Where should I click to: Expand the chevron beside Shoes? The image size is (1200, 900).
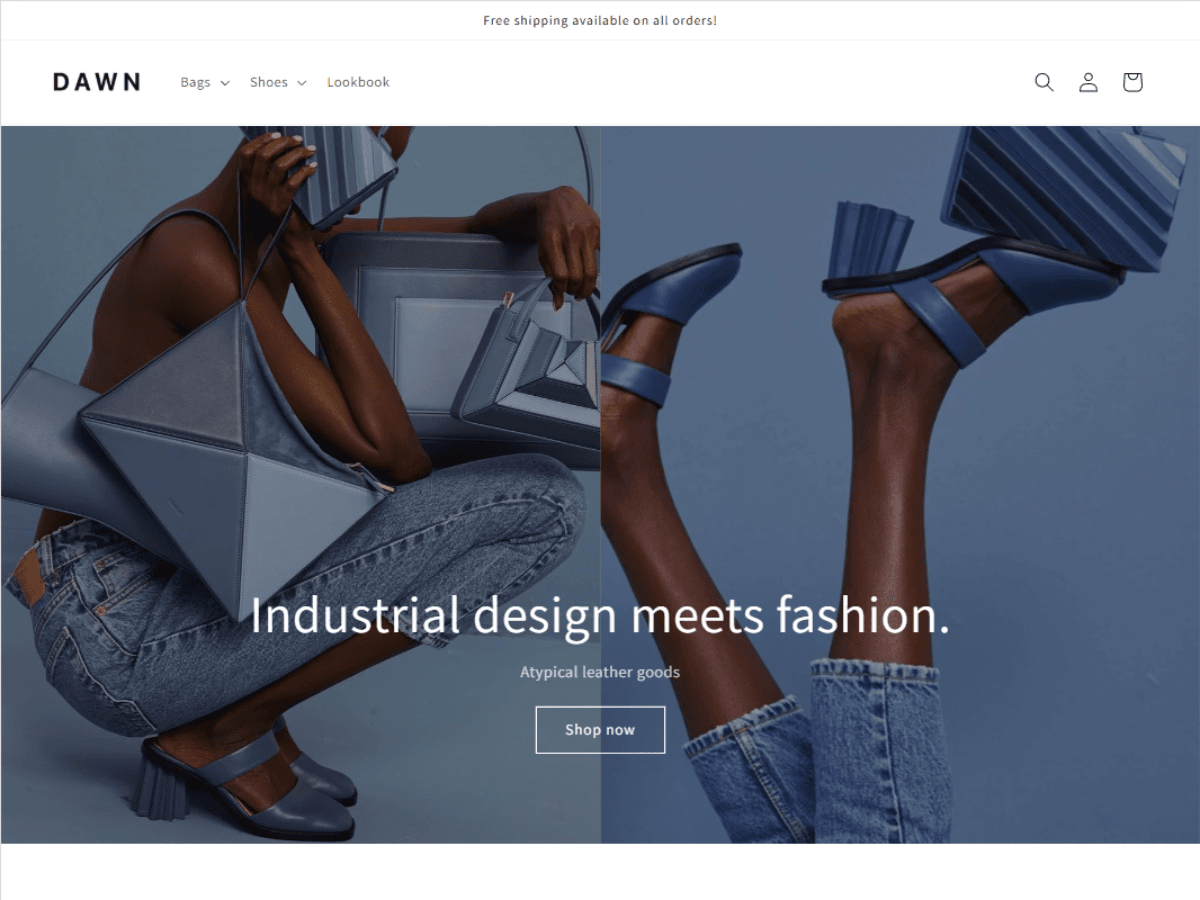[x=301, y=83]
